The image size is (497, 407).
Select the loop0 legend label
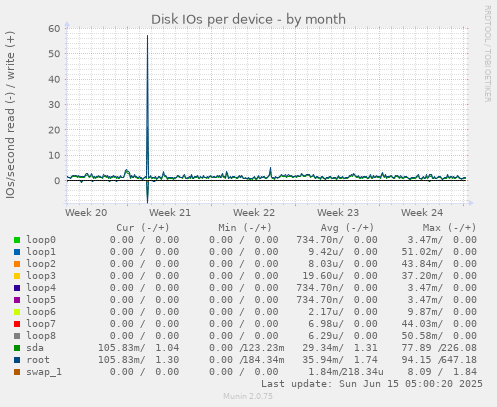[41, 240]
